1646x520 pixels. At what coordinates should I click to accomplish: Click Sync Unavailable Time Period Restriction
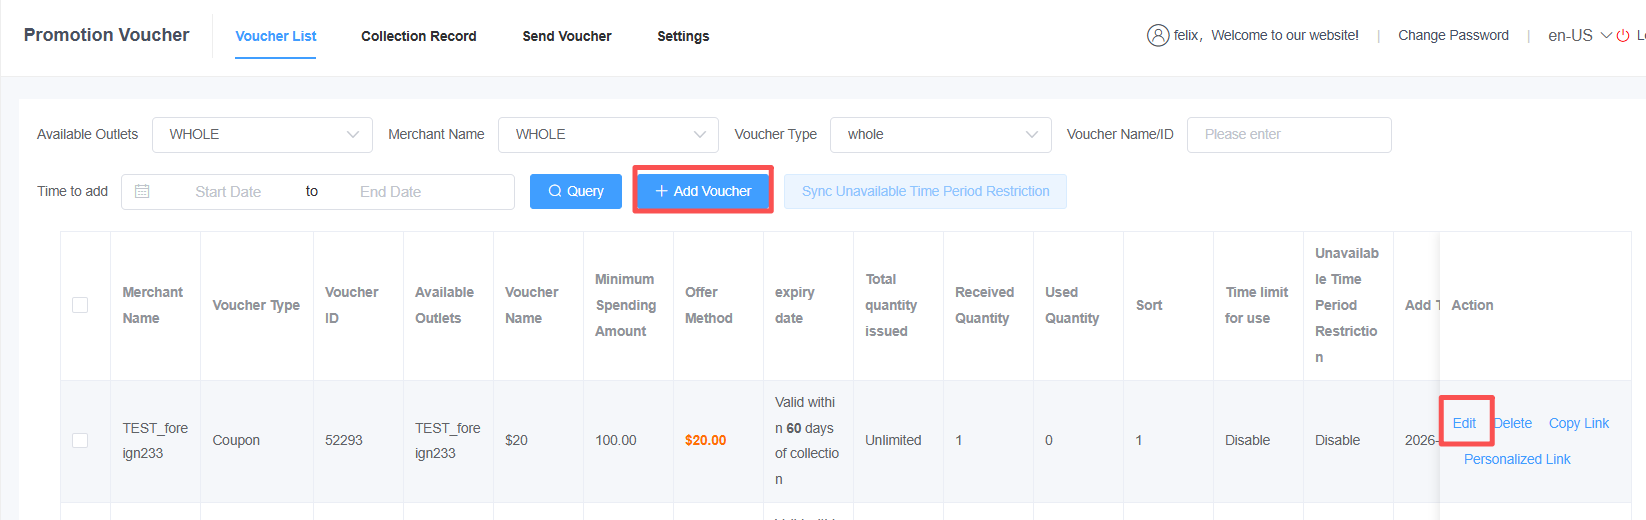(x=925, y=191)
